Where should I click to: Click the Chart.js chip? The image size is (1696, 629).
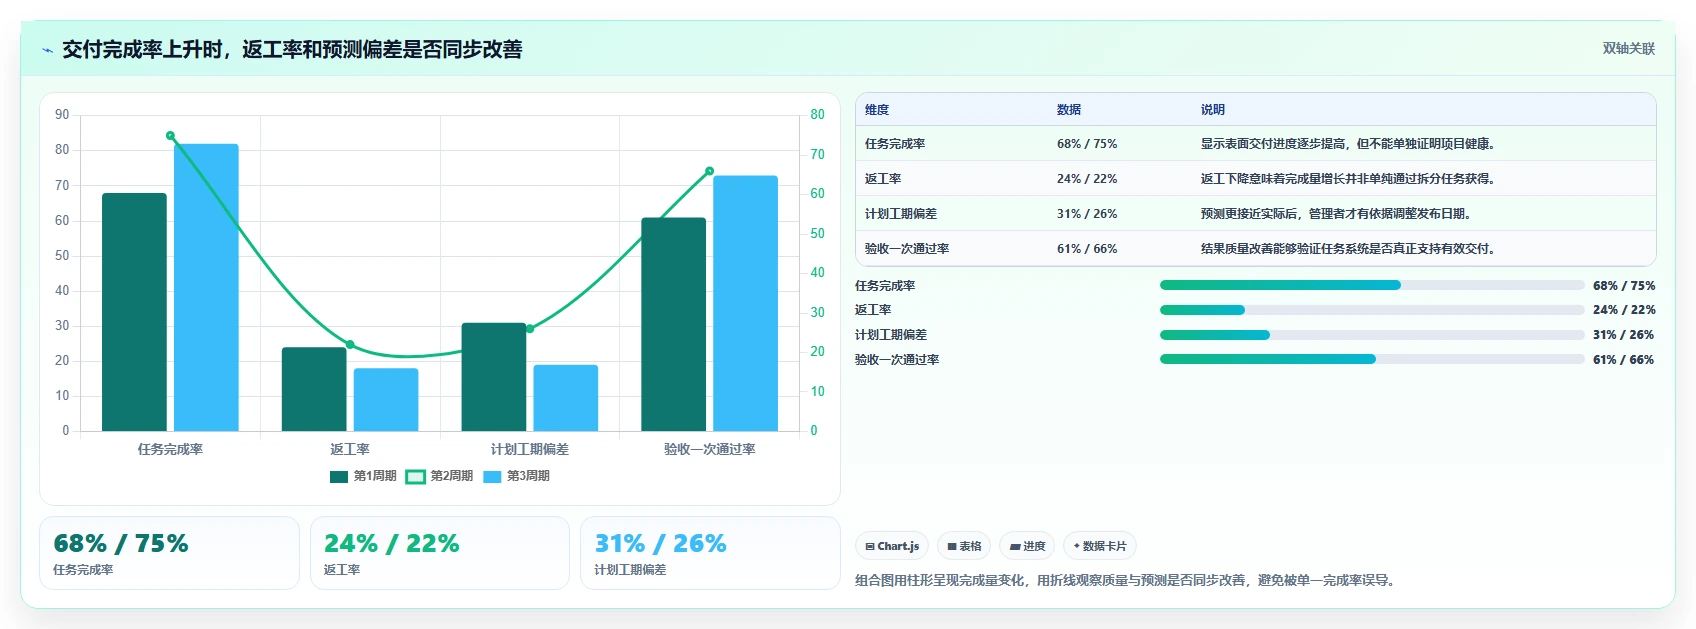(892, 546)
